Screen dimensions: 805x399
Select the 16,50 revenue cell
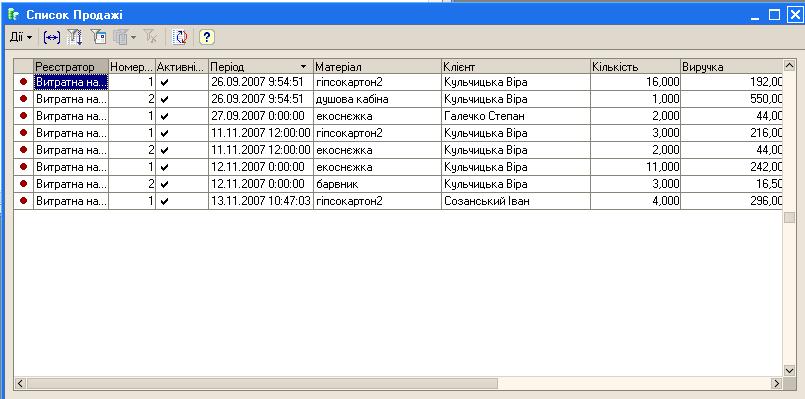pyautogui.click(x=731, y=184)
